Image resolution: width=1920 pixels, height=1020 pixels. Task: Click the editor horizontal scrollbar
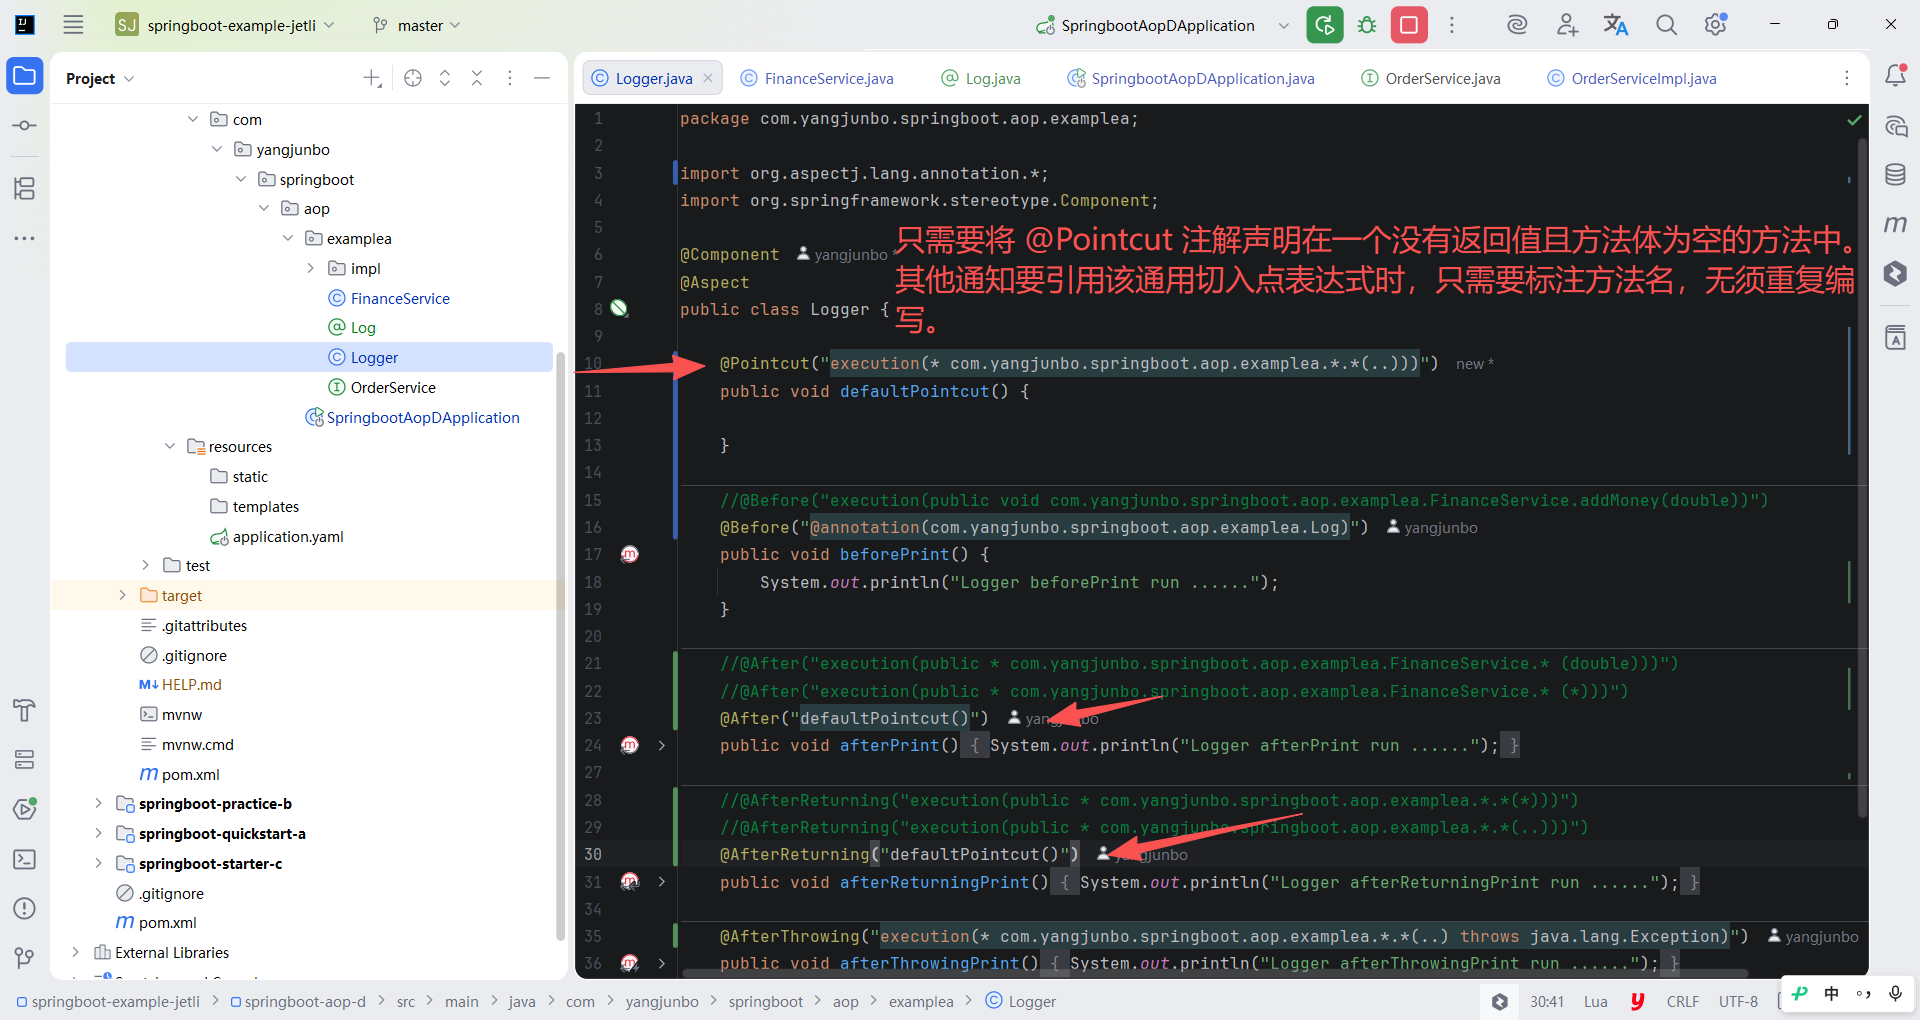click(x=1215, y=973)
